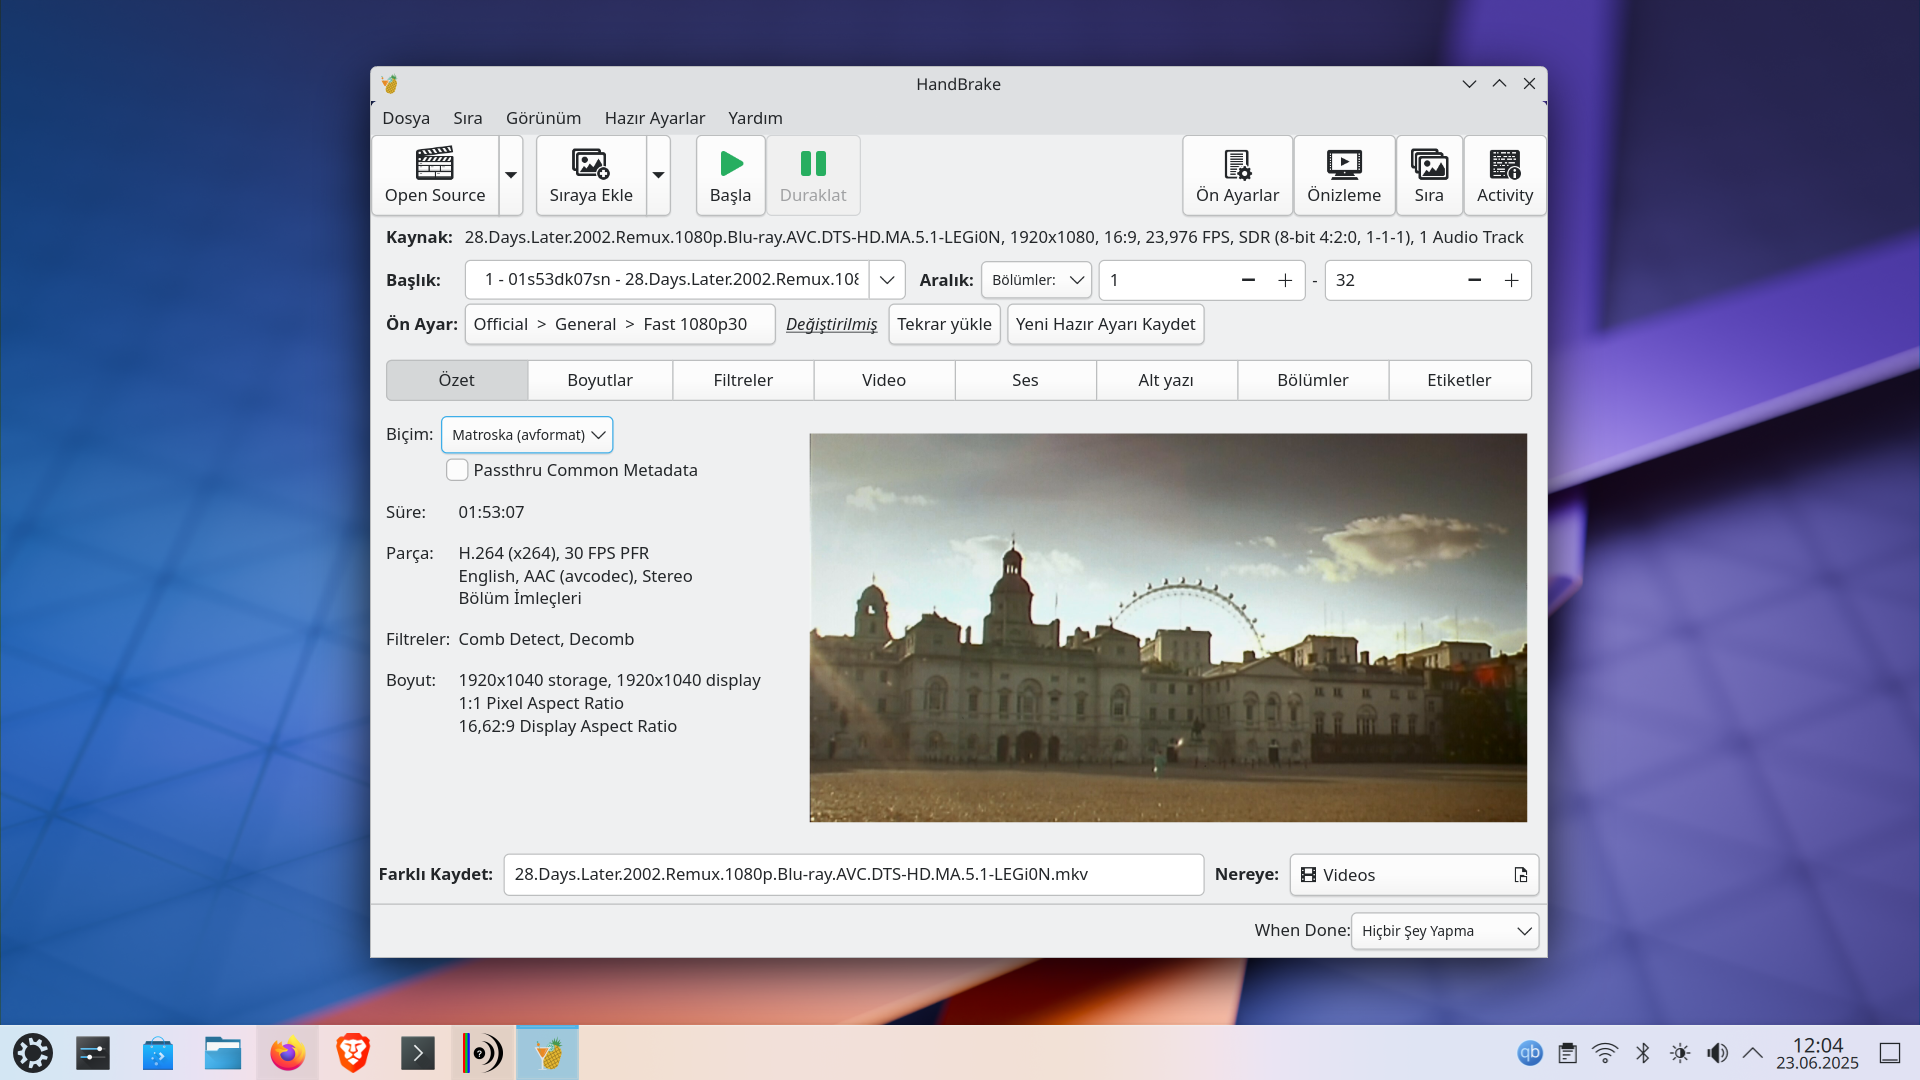Open the volume tray icon
The width and height of the screenshot is (1920, 1080).
[x=1717, y=1053]
